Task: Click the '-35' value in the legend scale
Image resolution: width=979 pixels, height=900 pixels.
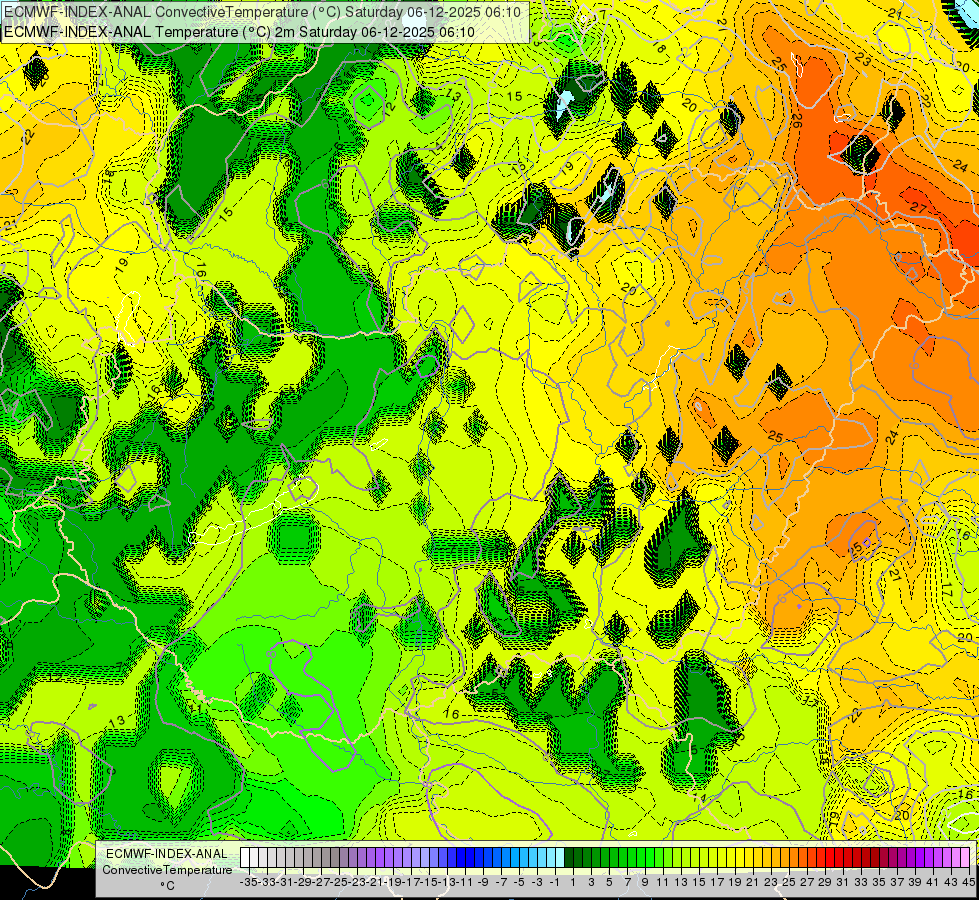Action: pos(249,883)
